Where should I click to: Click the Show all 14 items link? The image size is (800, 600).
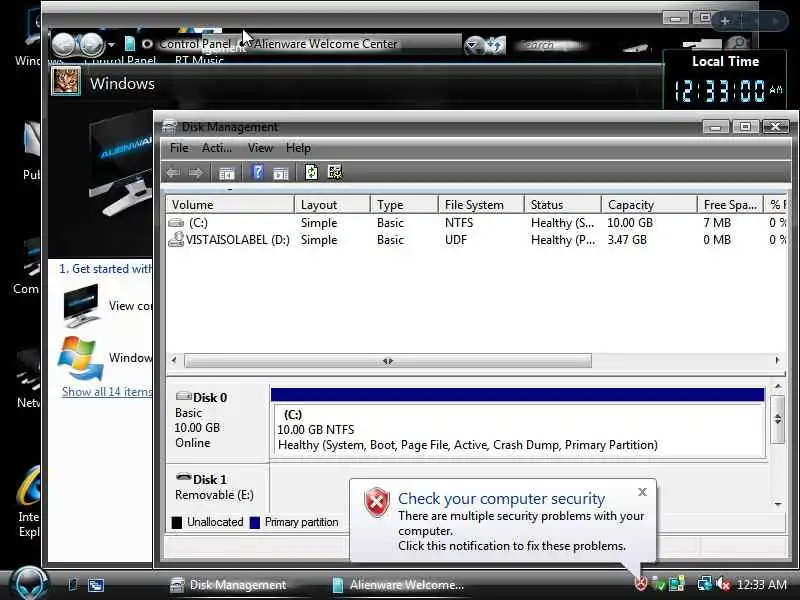pos(107,391)
